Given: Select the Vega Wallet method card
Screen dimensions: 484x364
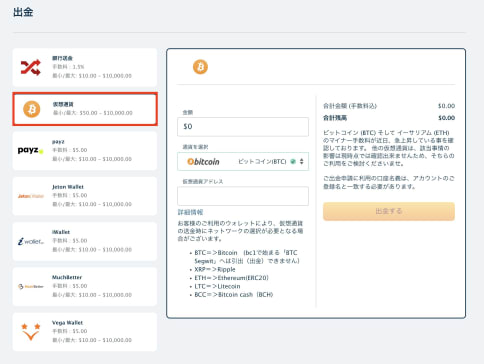Looking at the screenshot, I should pyautogui.click(x=85, y=332).
